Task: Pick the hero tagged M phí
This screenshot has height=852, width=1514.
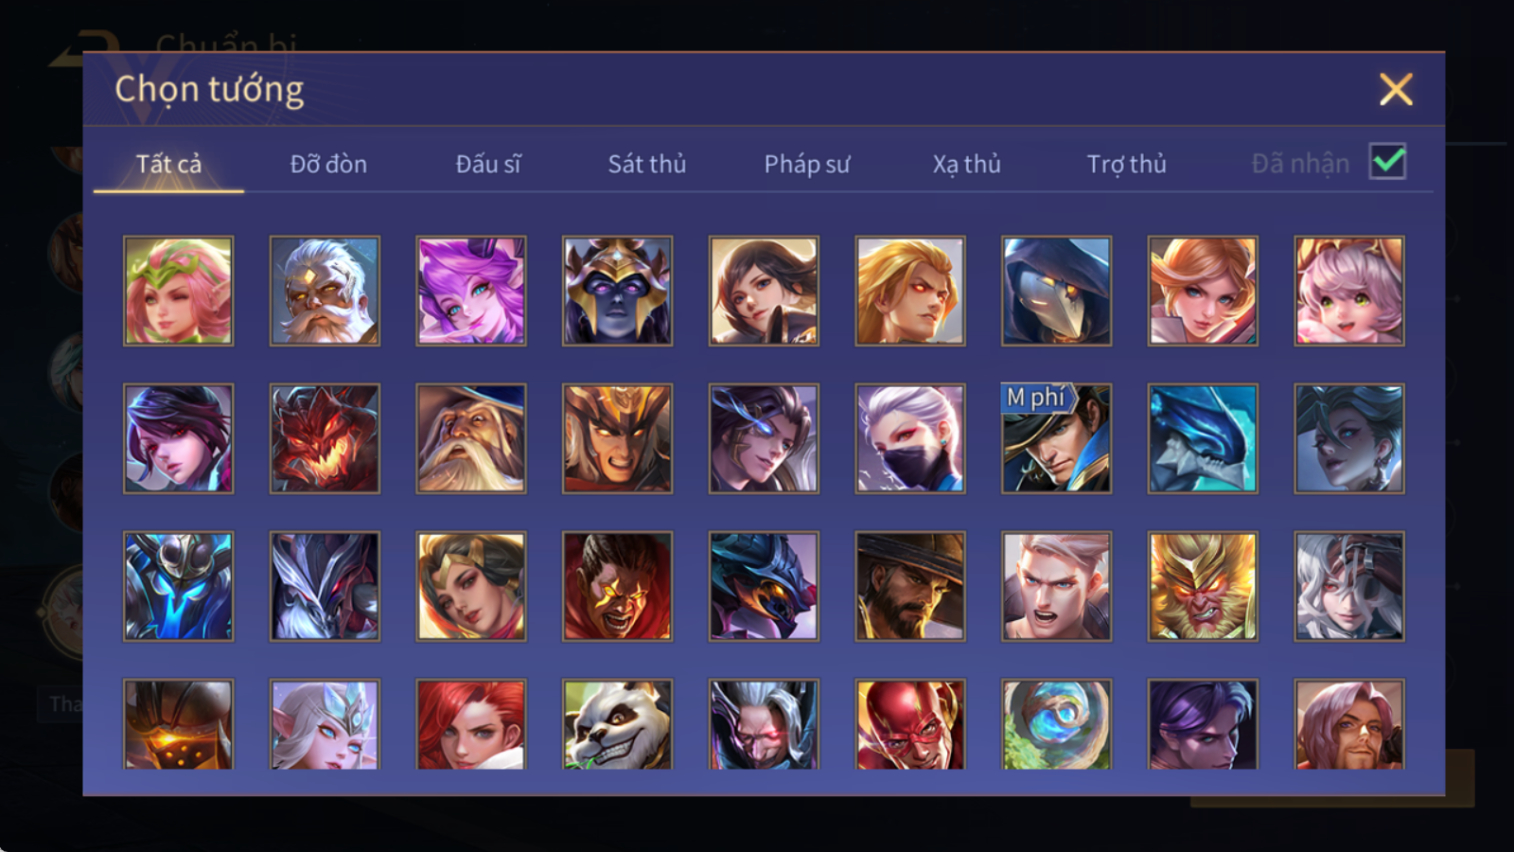Action: click(1056, 438)
